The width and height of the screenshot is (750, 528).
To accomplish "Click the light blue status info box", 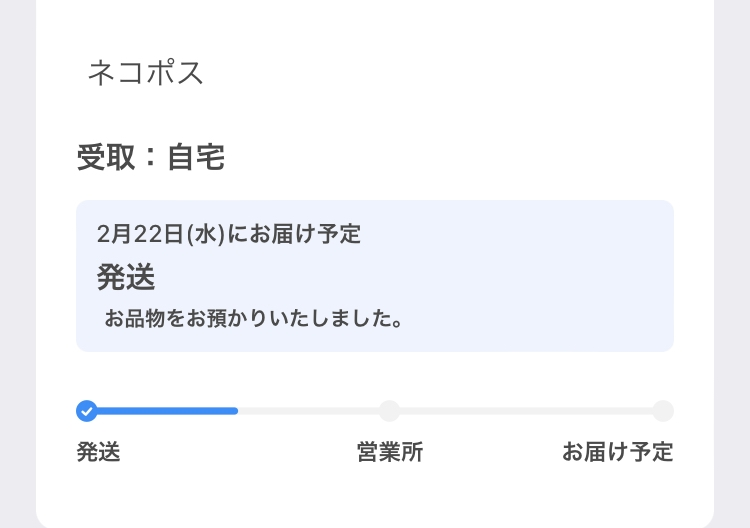I will (x=375, y=276).
